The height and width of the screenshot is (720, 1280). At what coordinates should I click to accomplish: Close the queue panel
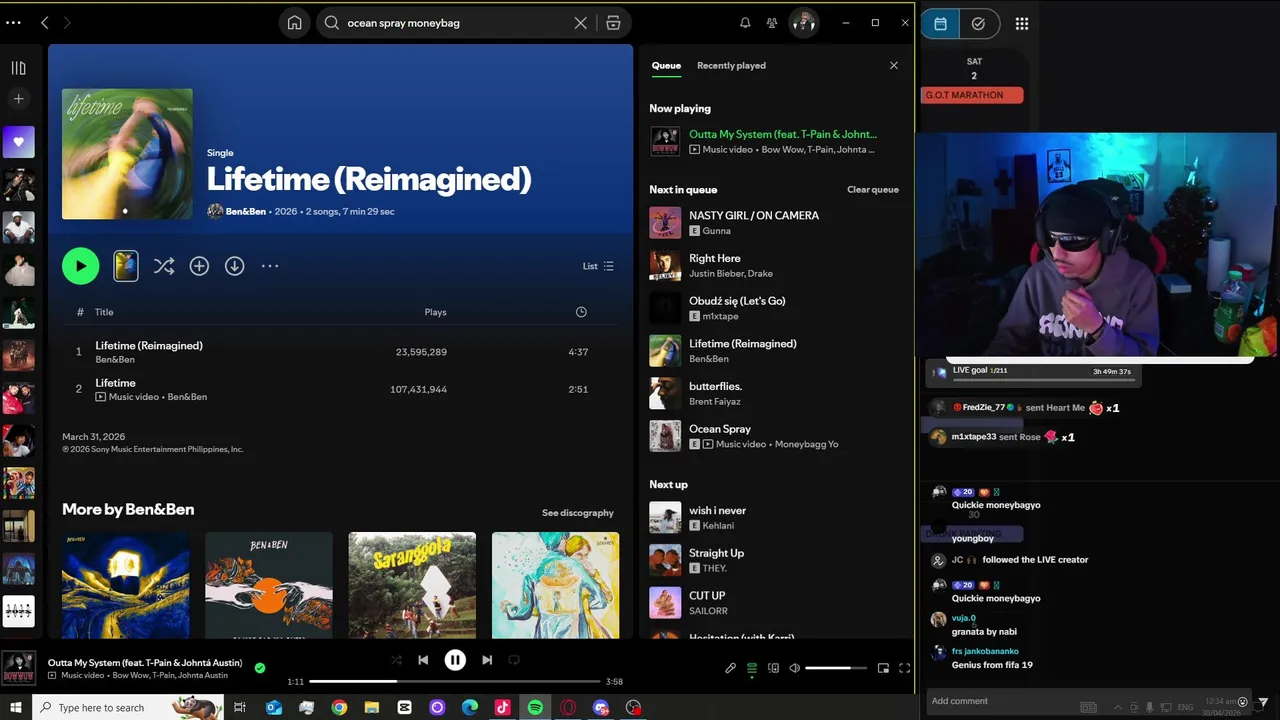pyautogui.click(x=894, y=66)
